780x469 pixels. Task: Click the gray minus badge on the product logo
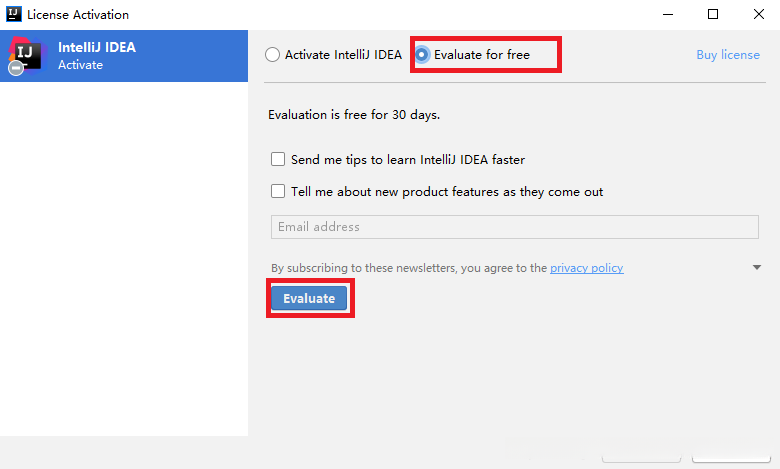pyautogui.click(x=16, y=68)
